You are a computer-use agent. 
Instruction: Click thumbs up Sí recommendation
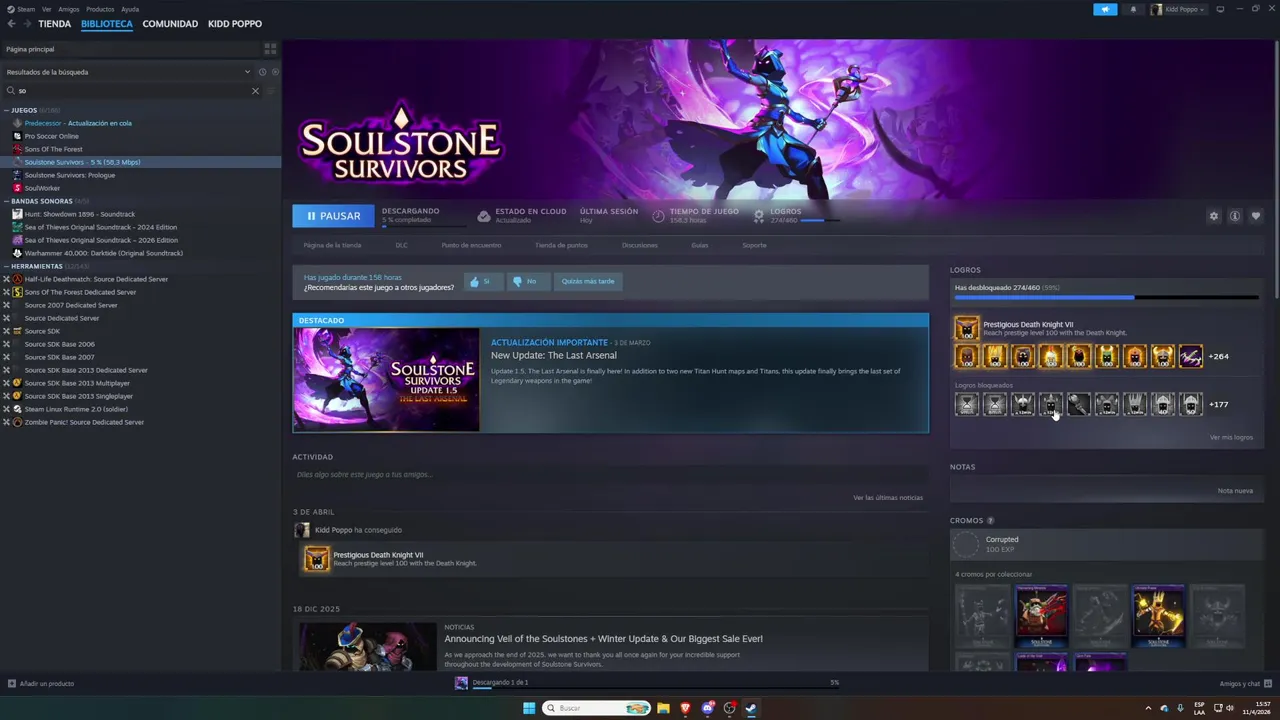point(484,281)
